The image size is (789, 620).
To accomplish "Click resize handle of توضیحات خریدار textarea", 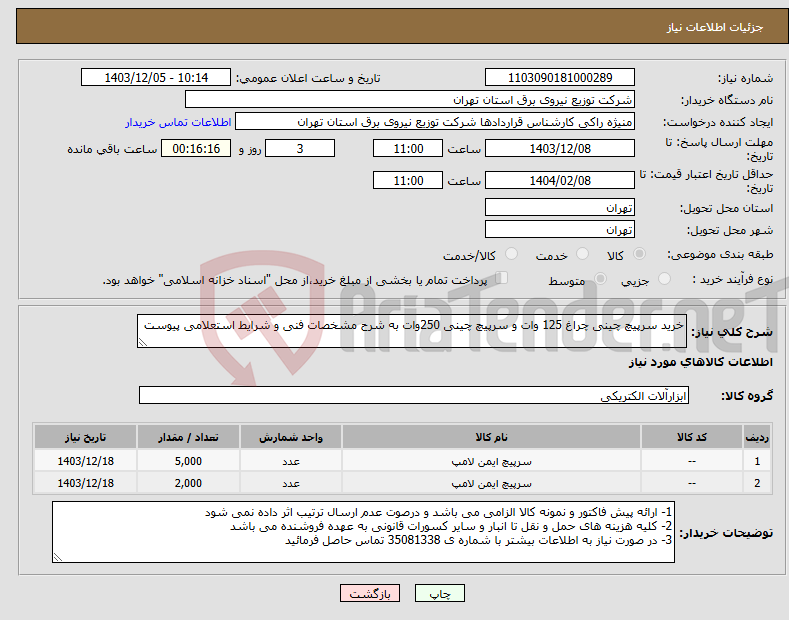I will (x=58, y=557).
